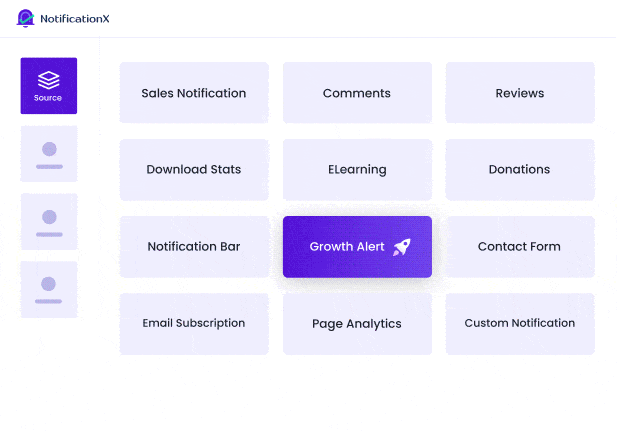Viewport: 617px width, 431px height.
Task: Select the Donations card
Action: (520, 170)
